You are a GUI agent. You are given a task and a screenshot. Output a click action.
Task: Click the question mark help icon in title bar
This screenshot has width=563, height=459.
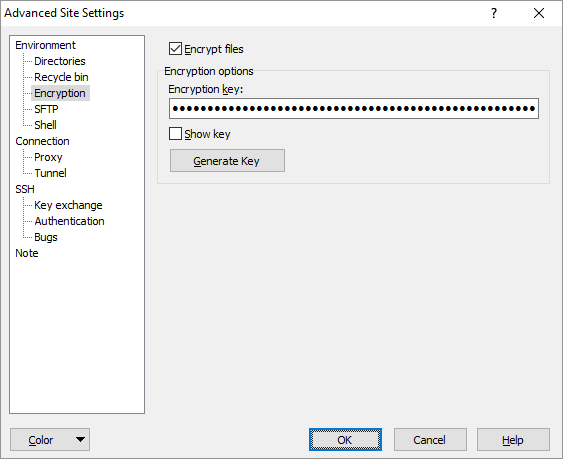coord(494,13)
